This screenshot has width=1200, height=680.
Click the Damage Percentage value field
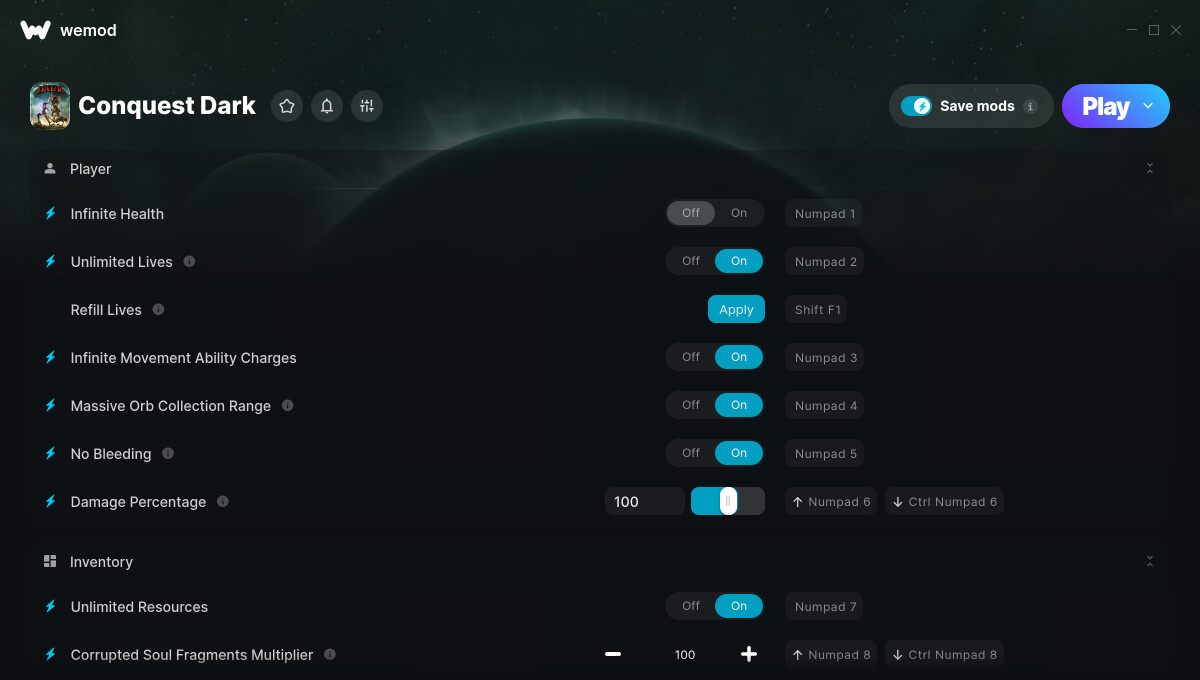[645, 501]
